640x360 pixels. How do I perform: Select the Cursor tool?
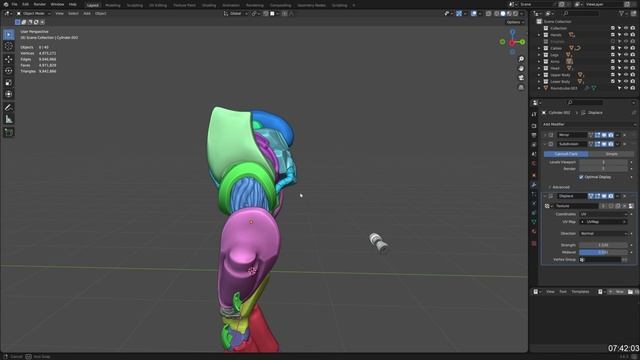point(9,46)
